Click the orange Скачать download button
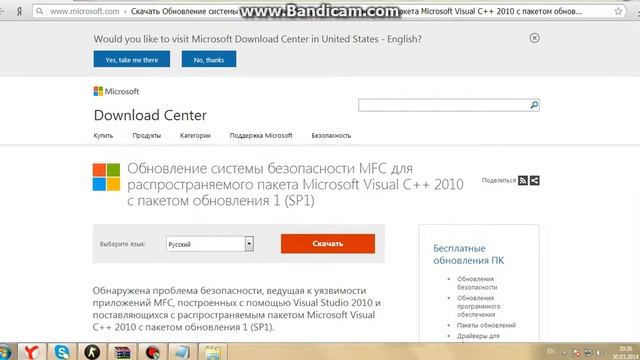Image resolution: width=640 pixels, height=360 pixels. (x=328, y=244)
